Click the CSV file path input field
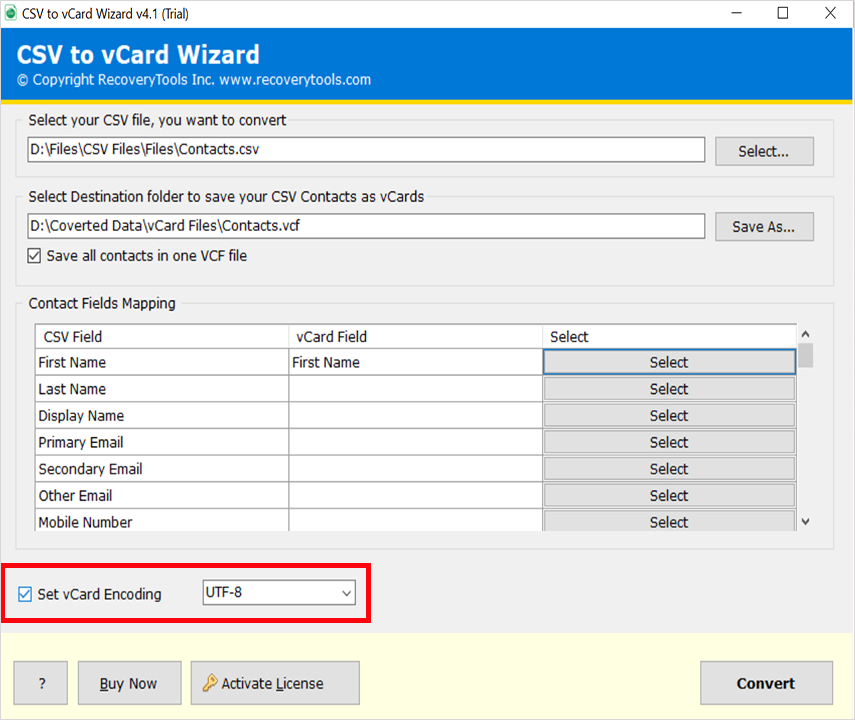 366,149
